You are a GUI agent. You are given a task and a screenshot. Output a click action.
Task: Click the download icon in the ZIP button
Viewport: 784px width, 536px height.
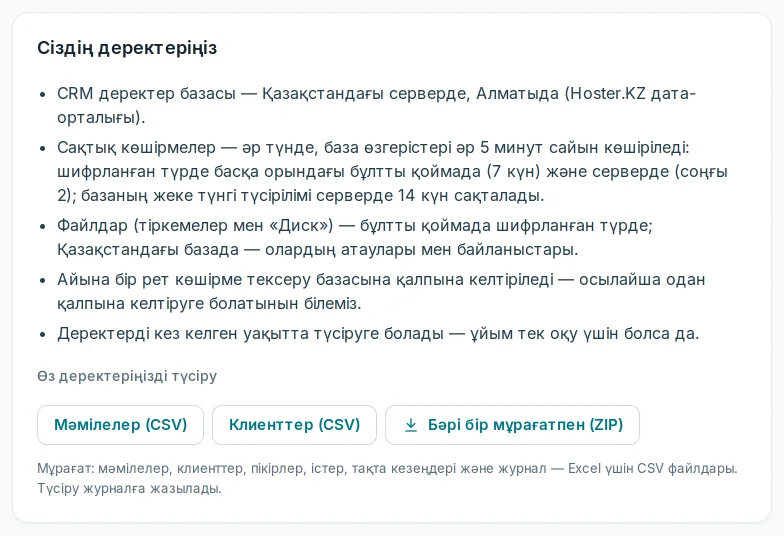410,425
